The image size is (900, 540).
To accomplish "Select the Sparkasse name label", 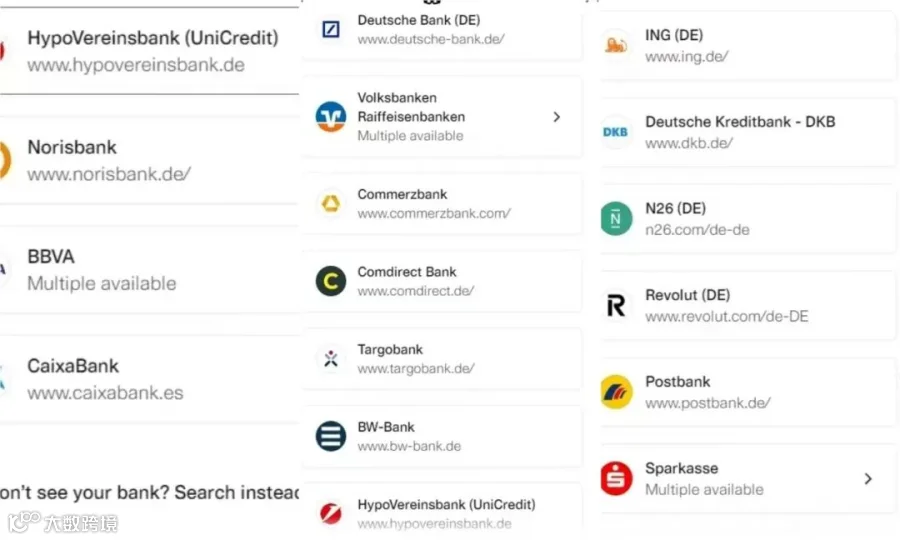I will [x=681, y=468].
